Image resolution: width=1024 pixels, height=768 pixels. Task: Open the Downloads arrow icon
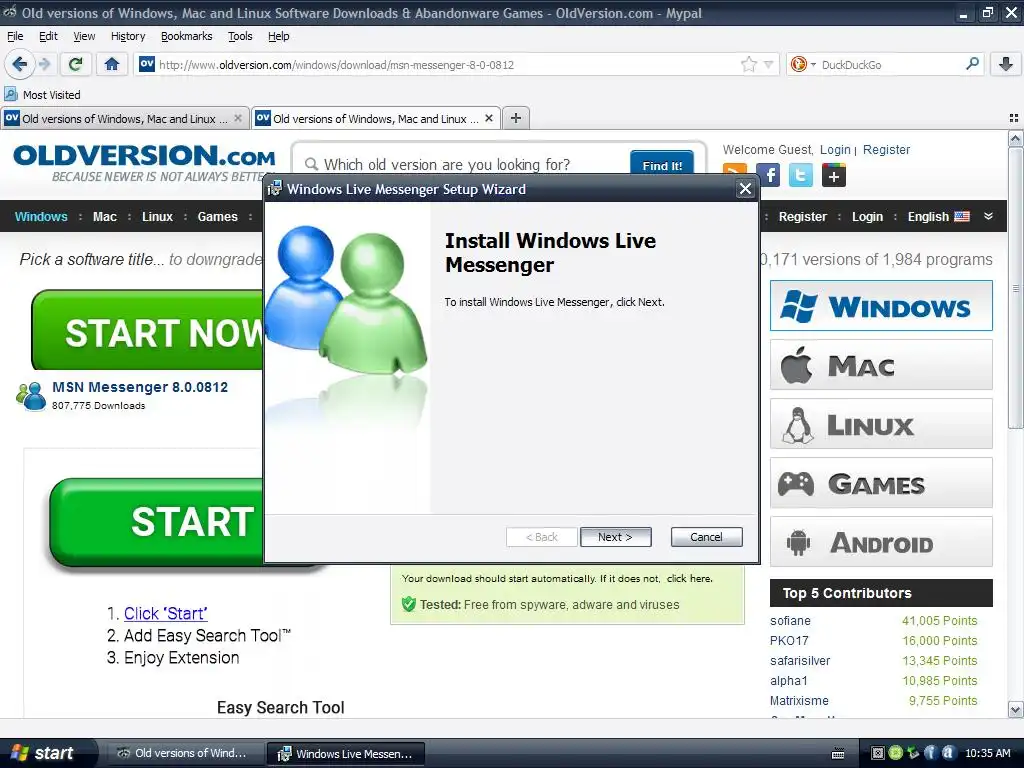coord(1006,64)
